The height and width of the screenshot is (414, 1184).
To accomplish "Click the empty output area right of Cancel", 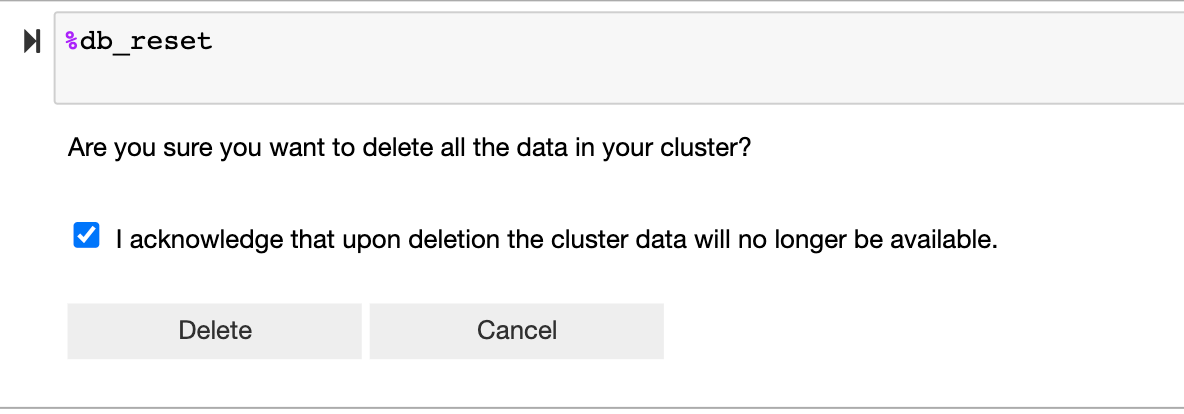I will pyautogui.click(x=900, y=330).
